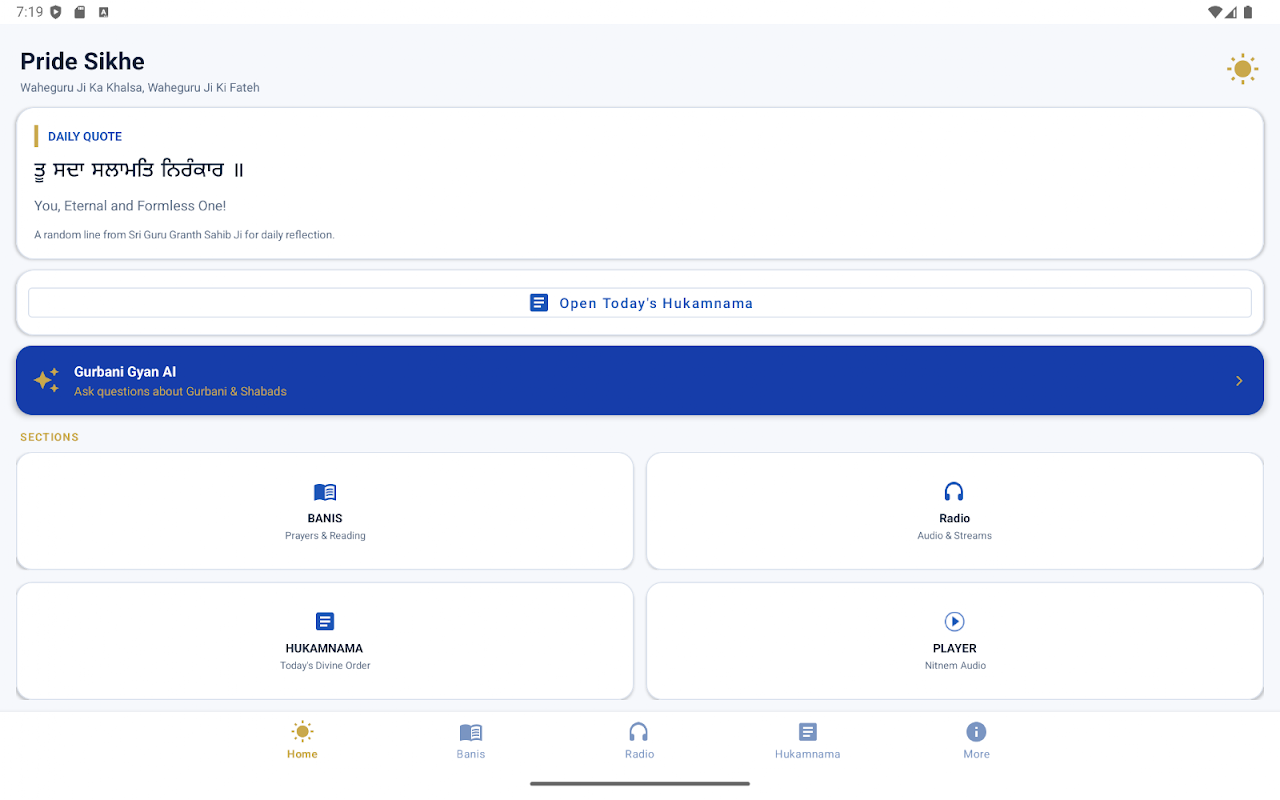Click the Daily Quote Gurmukhi verse
1280x800 pixels.
pyautogui.click(x=139, y=170)
